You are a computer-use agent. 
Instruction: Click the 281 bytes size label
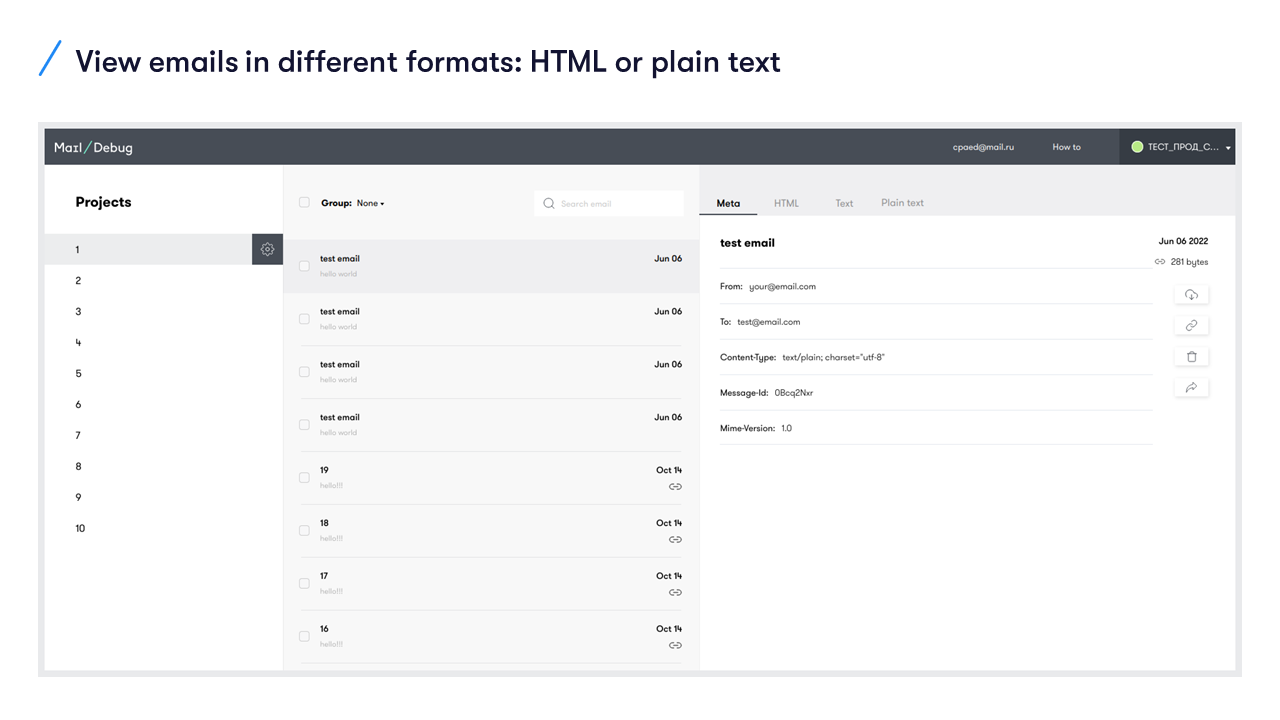(1189, 262)
